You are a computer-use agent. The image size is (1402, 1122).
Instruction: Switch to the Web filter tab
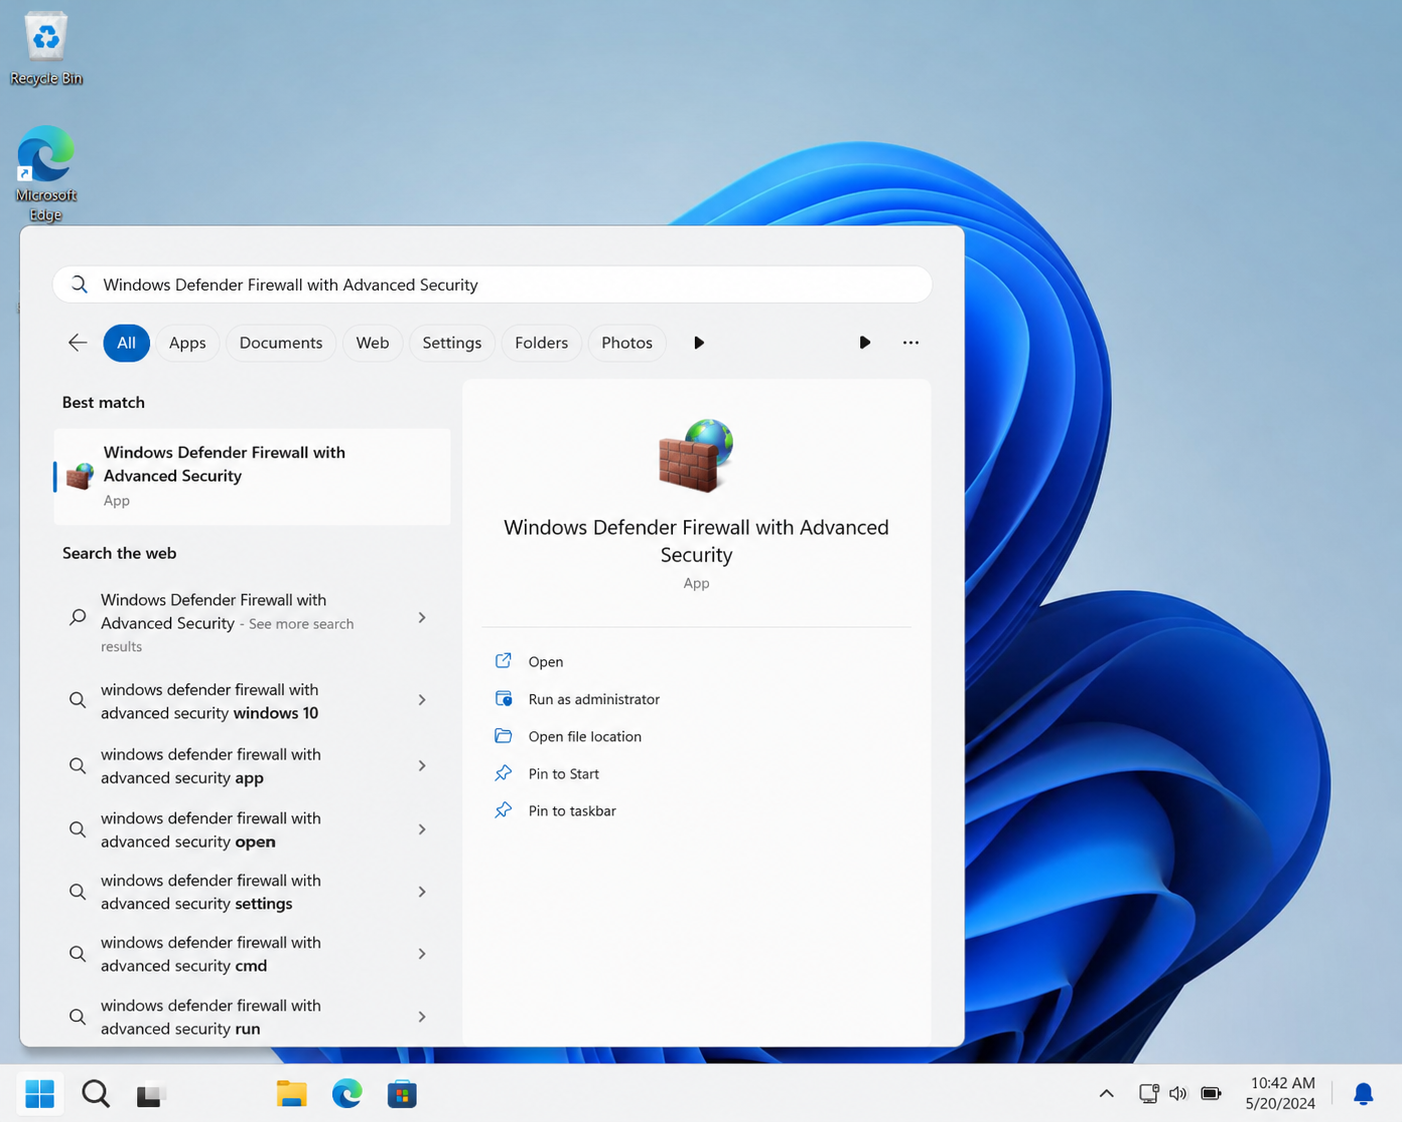pyautogui.click(x=372, y=343)
